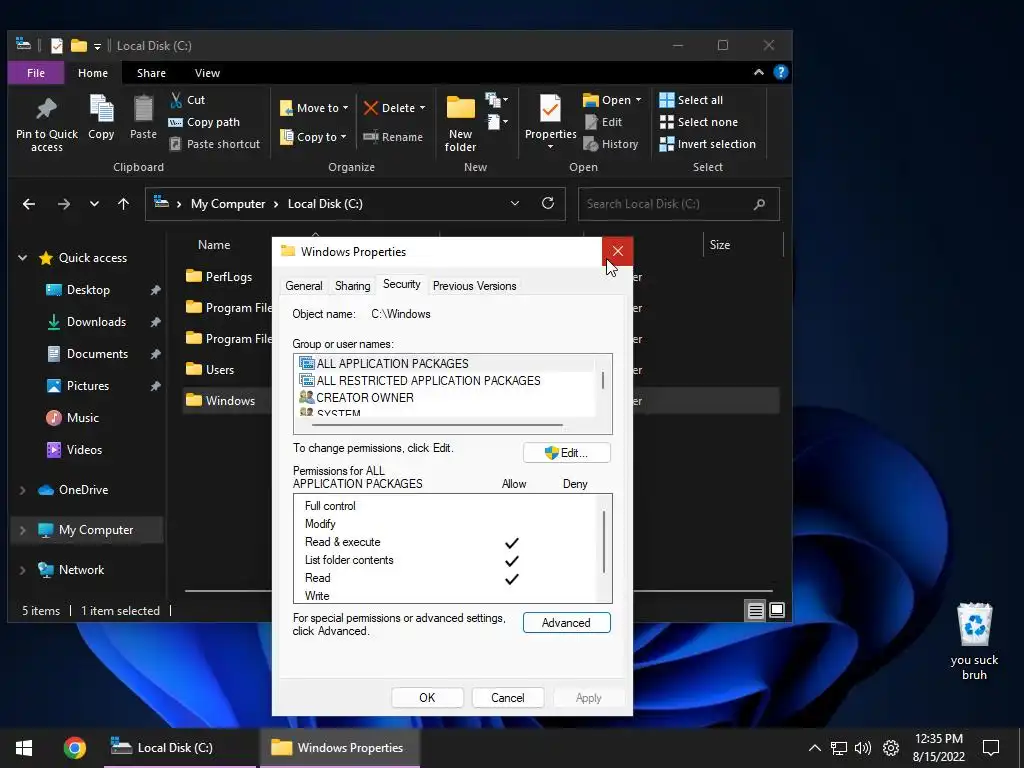Click the volume speaker tray icon

[x=863, y=748]
